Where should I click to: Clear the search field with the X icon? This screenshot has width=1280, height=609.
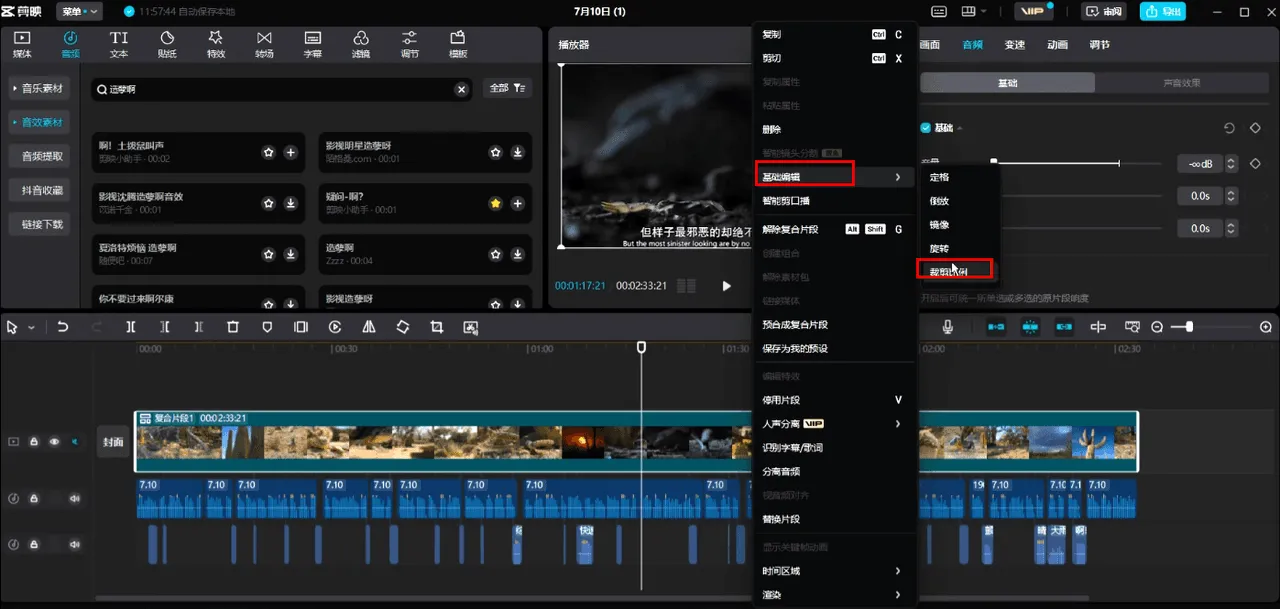pyautogui.click(x=461, y=89)
